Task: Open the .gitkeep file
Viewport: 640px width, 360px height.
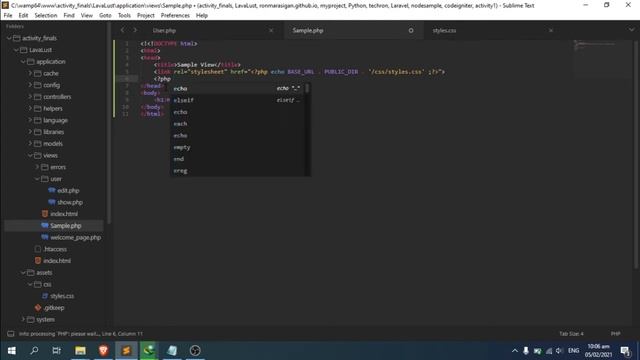Action: pyautogui.click(x=54, y=308)
